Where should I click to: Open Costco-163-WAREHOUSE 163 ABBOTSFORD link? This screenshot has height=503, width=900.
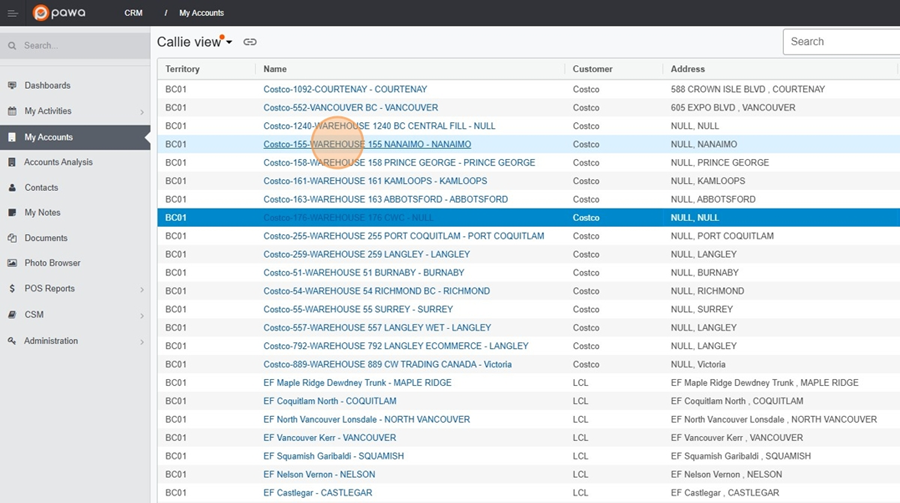[x=386, y=199]
